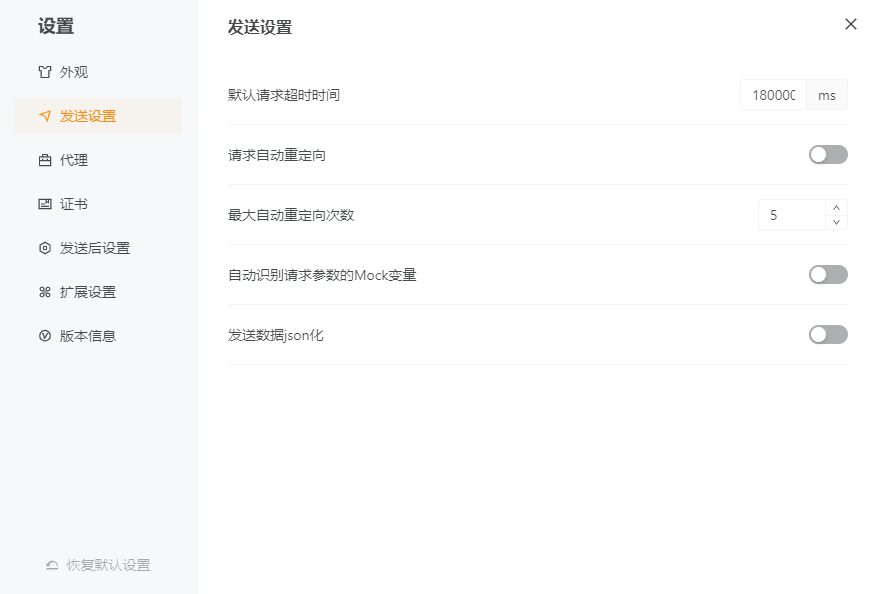
Task: Click the 最大自动重定向次数 label text
Action: click(x=291, y=215)
